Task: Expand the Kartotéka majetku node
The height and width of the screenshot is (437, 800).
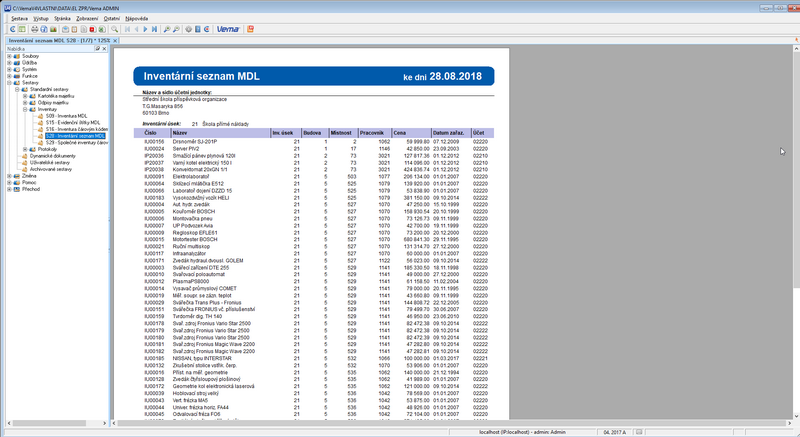Action: coord(27,96)
